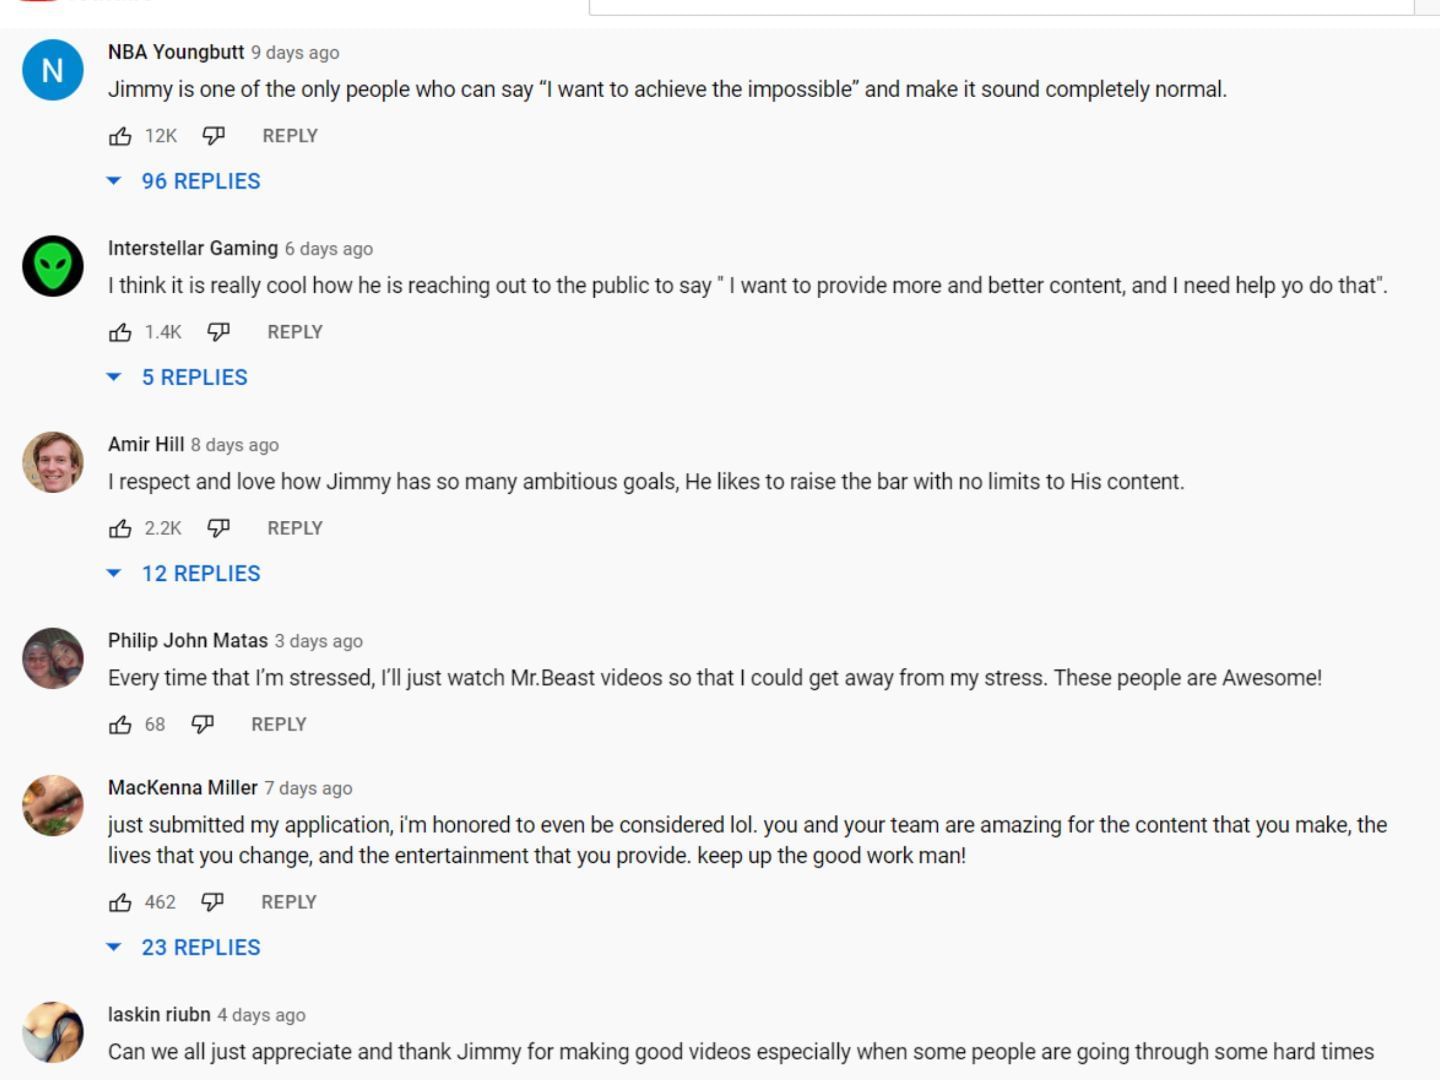The image size is (1440, 1080).
Task: Dislike NBA Youngbutt's comment
Action: [211, 135]
